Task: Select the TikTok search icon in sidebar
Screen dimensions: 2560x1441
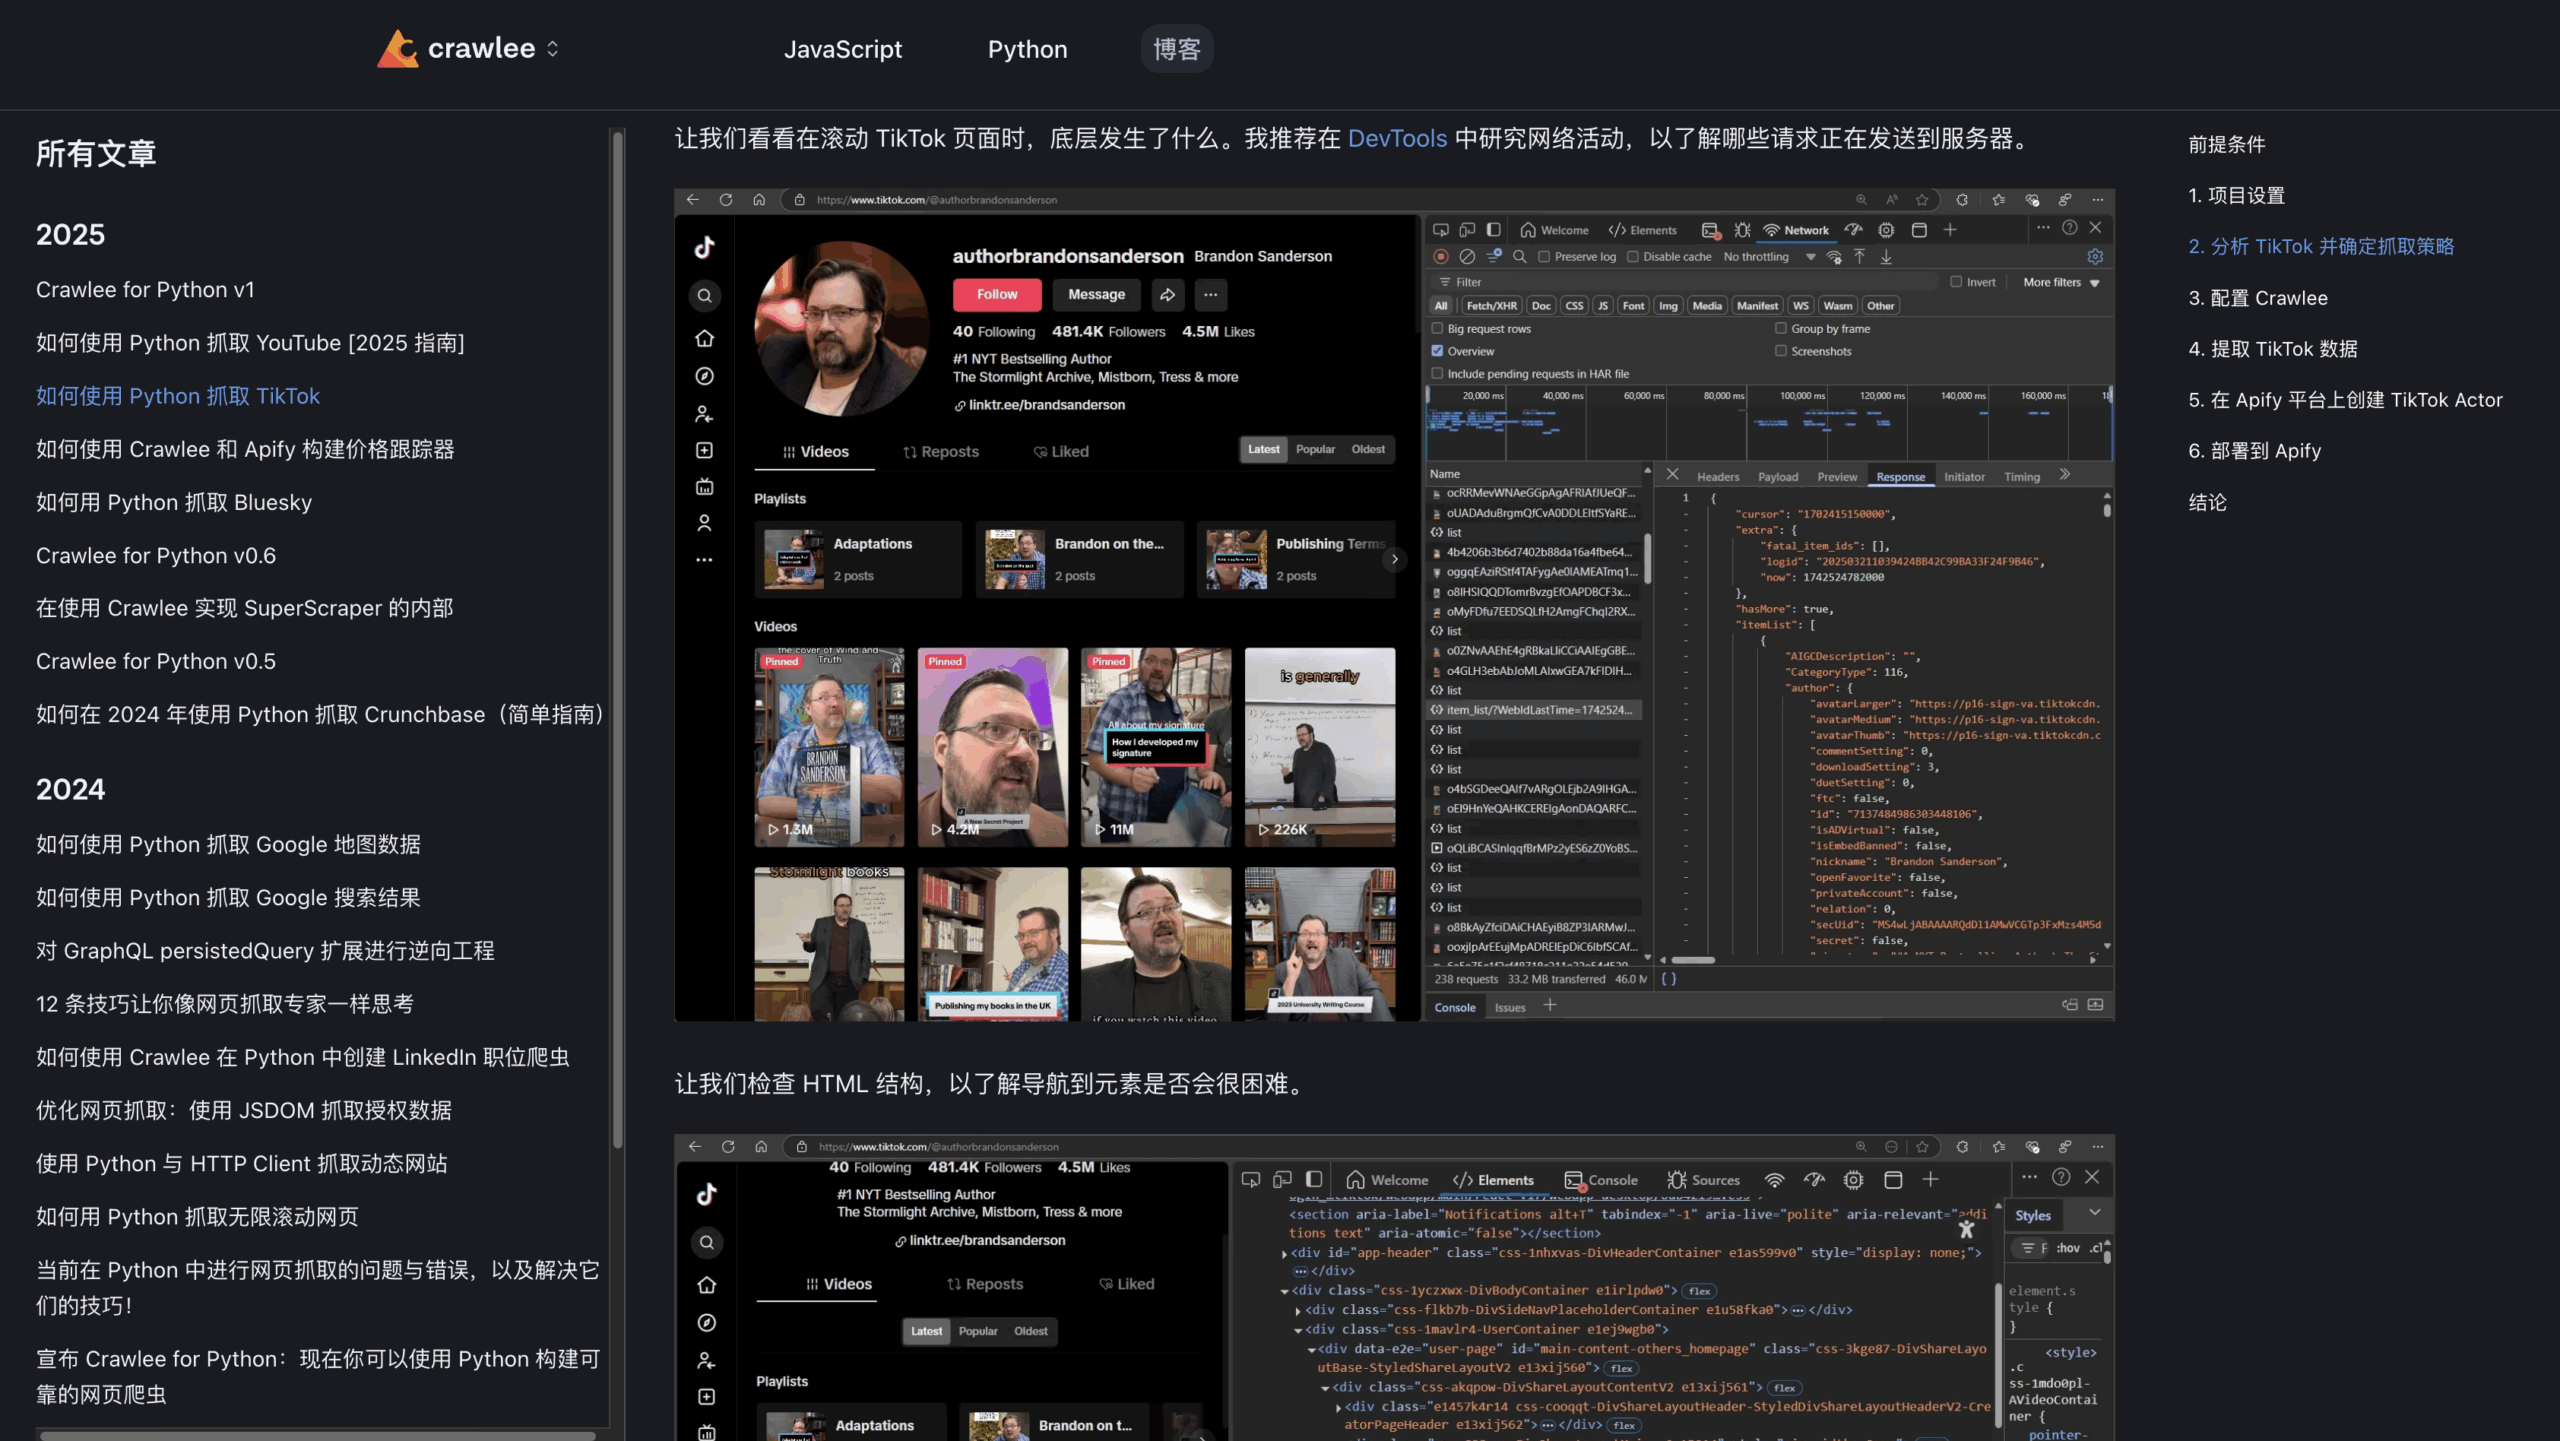Action: tap(704, 296)
